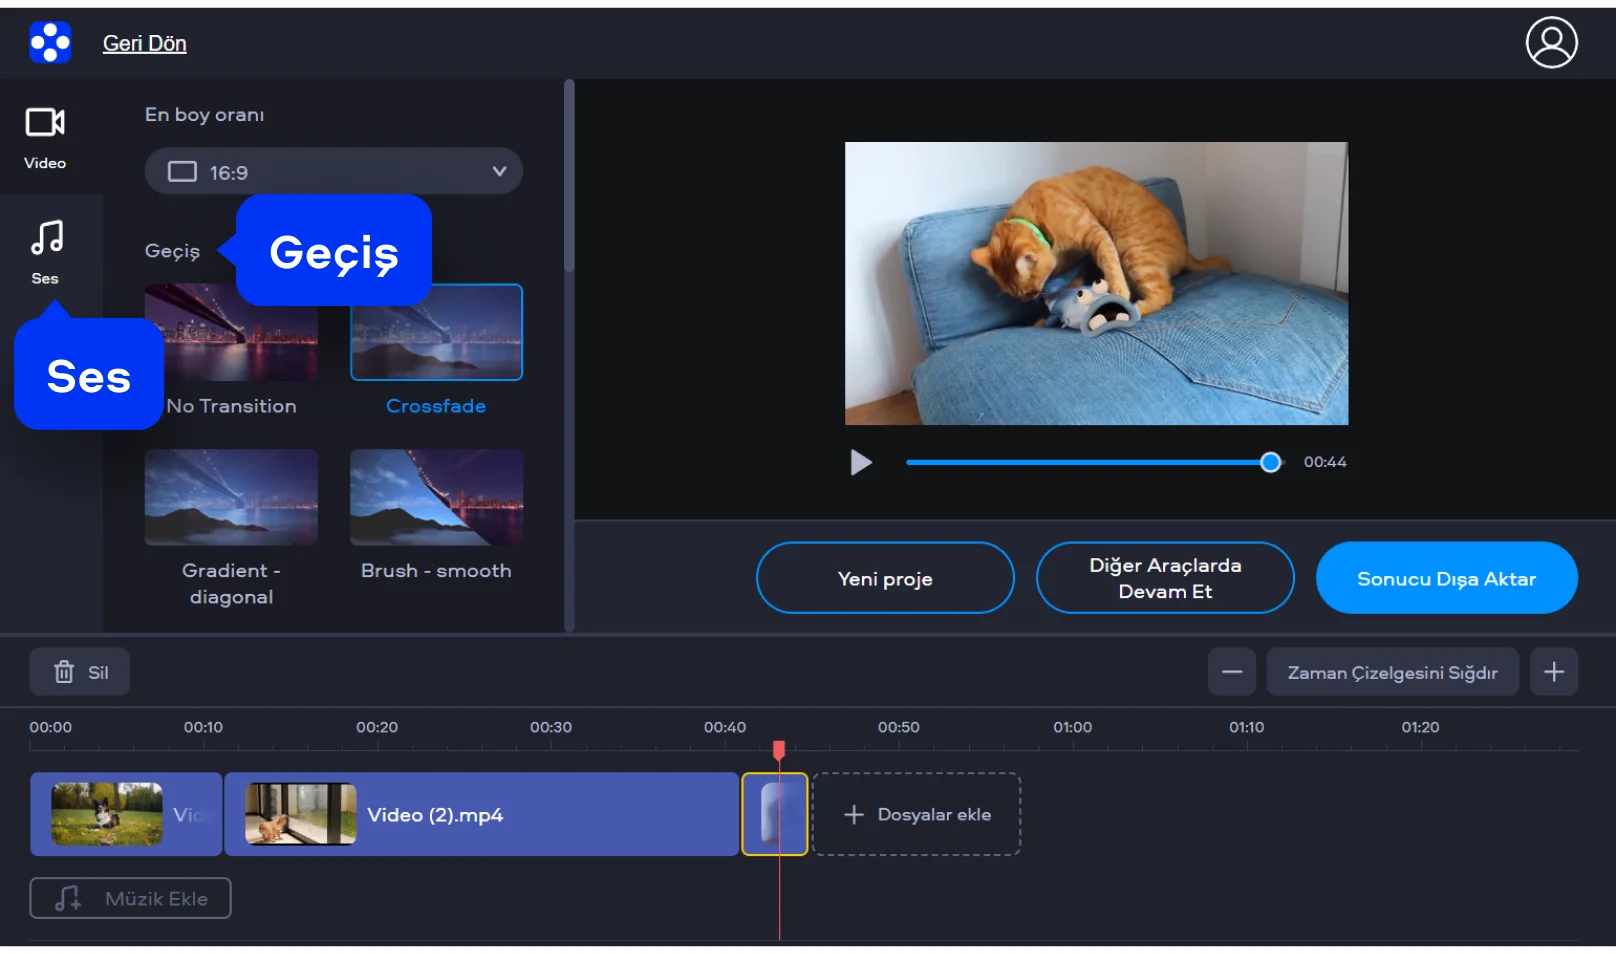This screenshot has width=1616, height=954.
Task: Pick the Brush - smooth transition
Action: 436,497
